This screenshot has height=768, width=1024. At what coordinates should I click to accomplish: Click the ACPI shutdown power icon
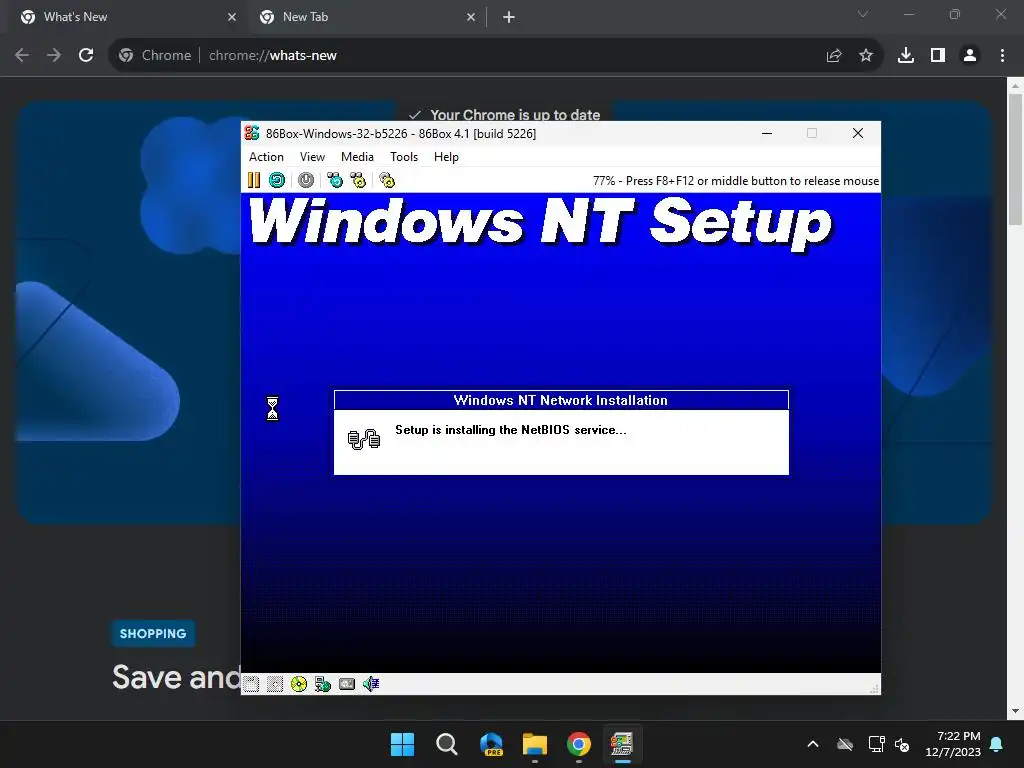point(306,180)
